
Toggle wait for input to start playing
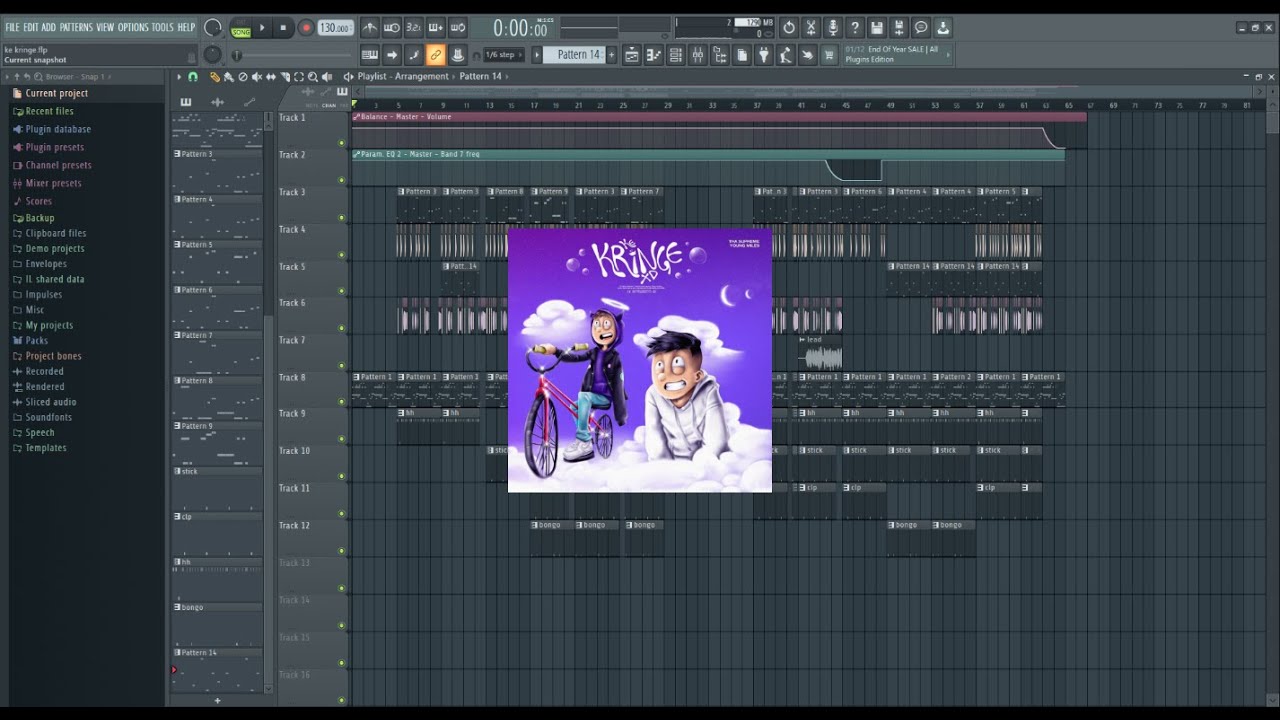coord(392,28)
